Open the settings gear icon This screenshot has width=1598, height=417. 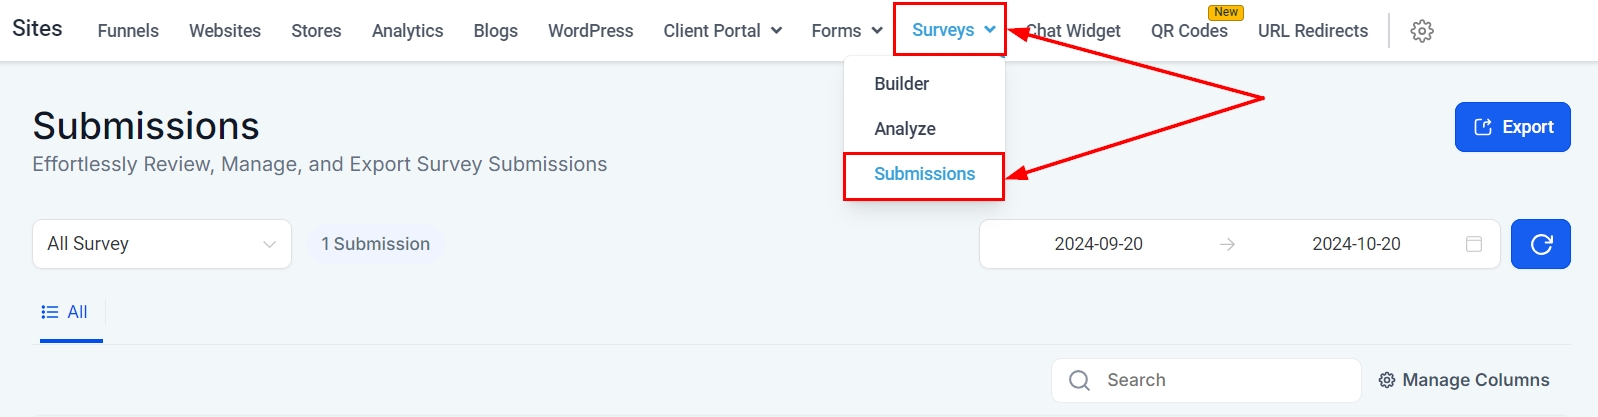click(1421, 31)
